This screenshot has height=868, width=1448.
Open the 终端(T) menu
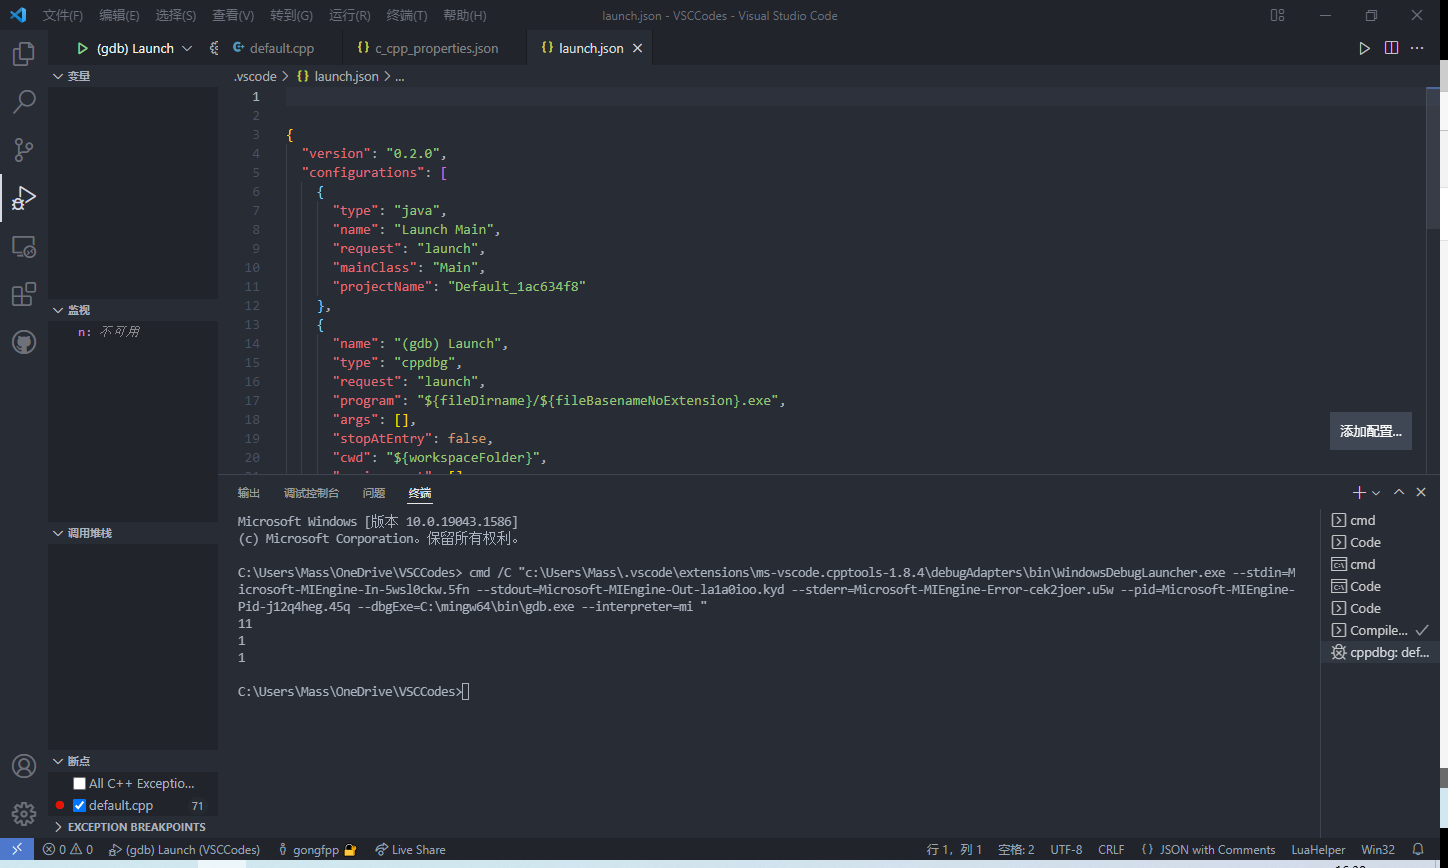point(406,16)
